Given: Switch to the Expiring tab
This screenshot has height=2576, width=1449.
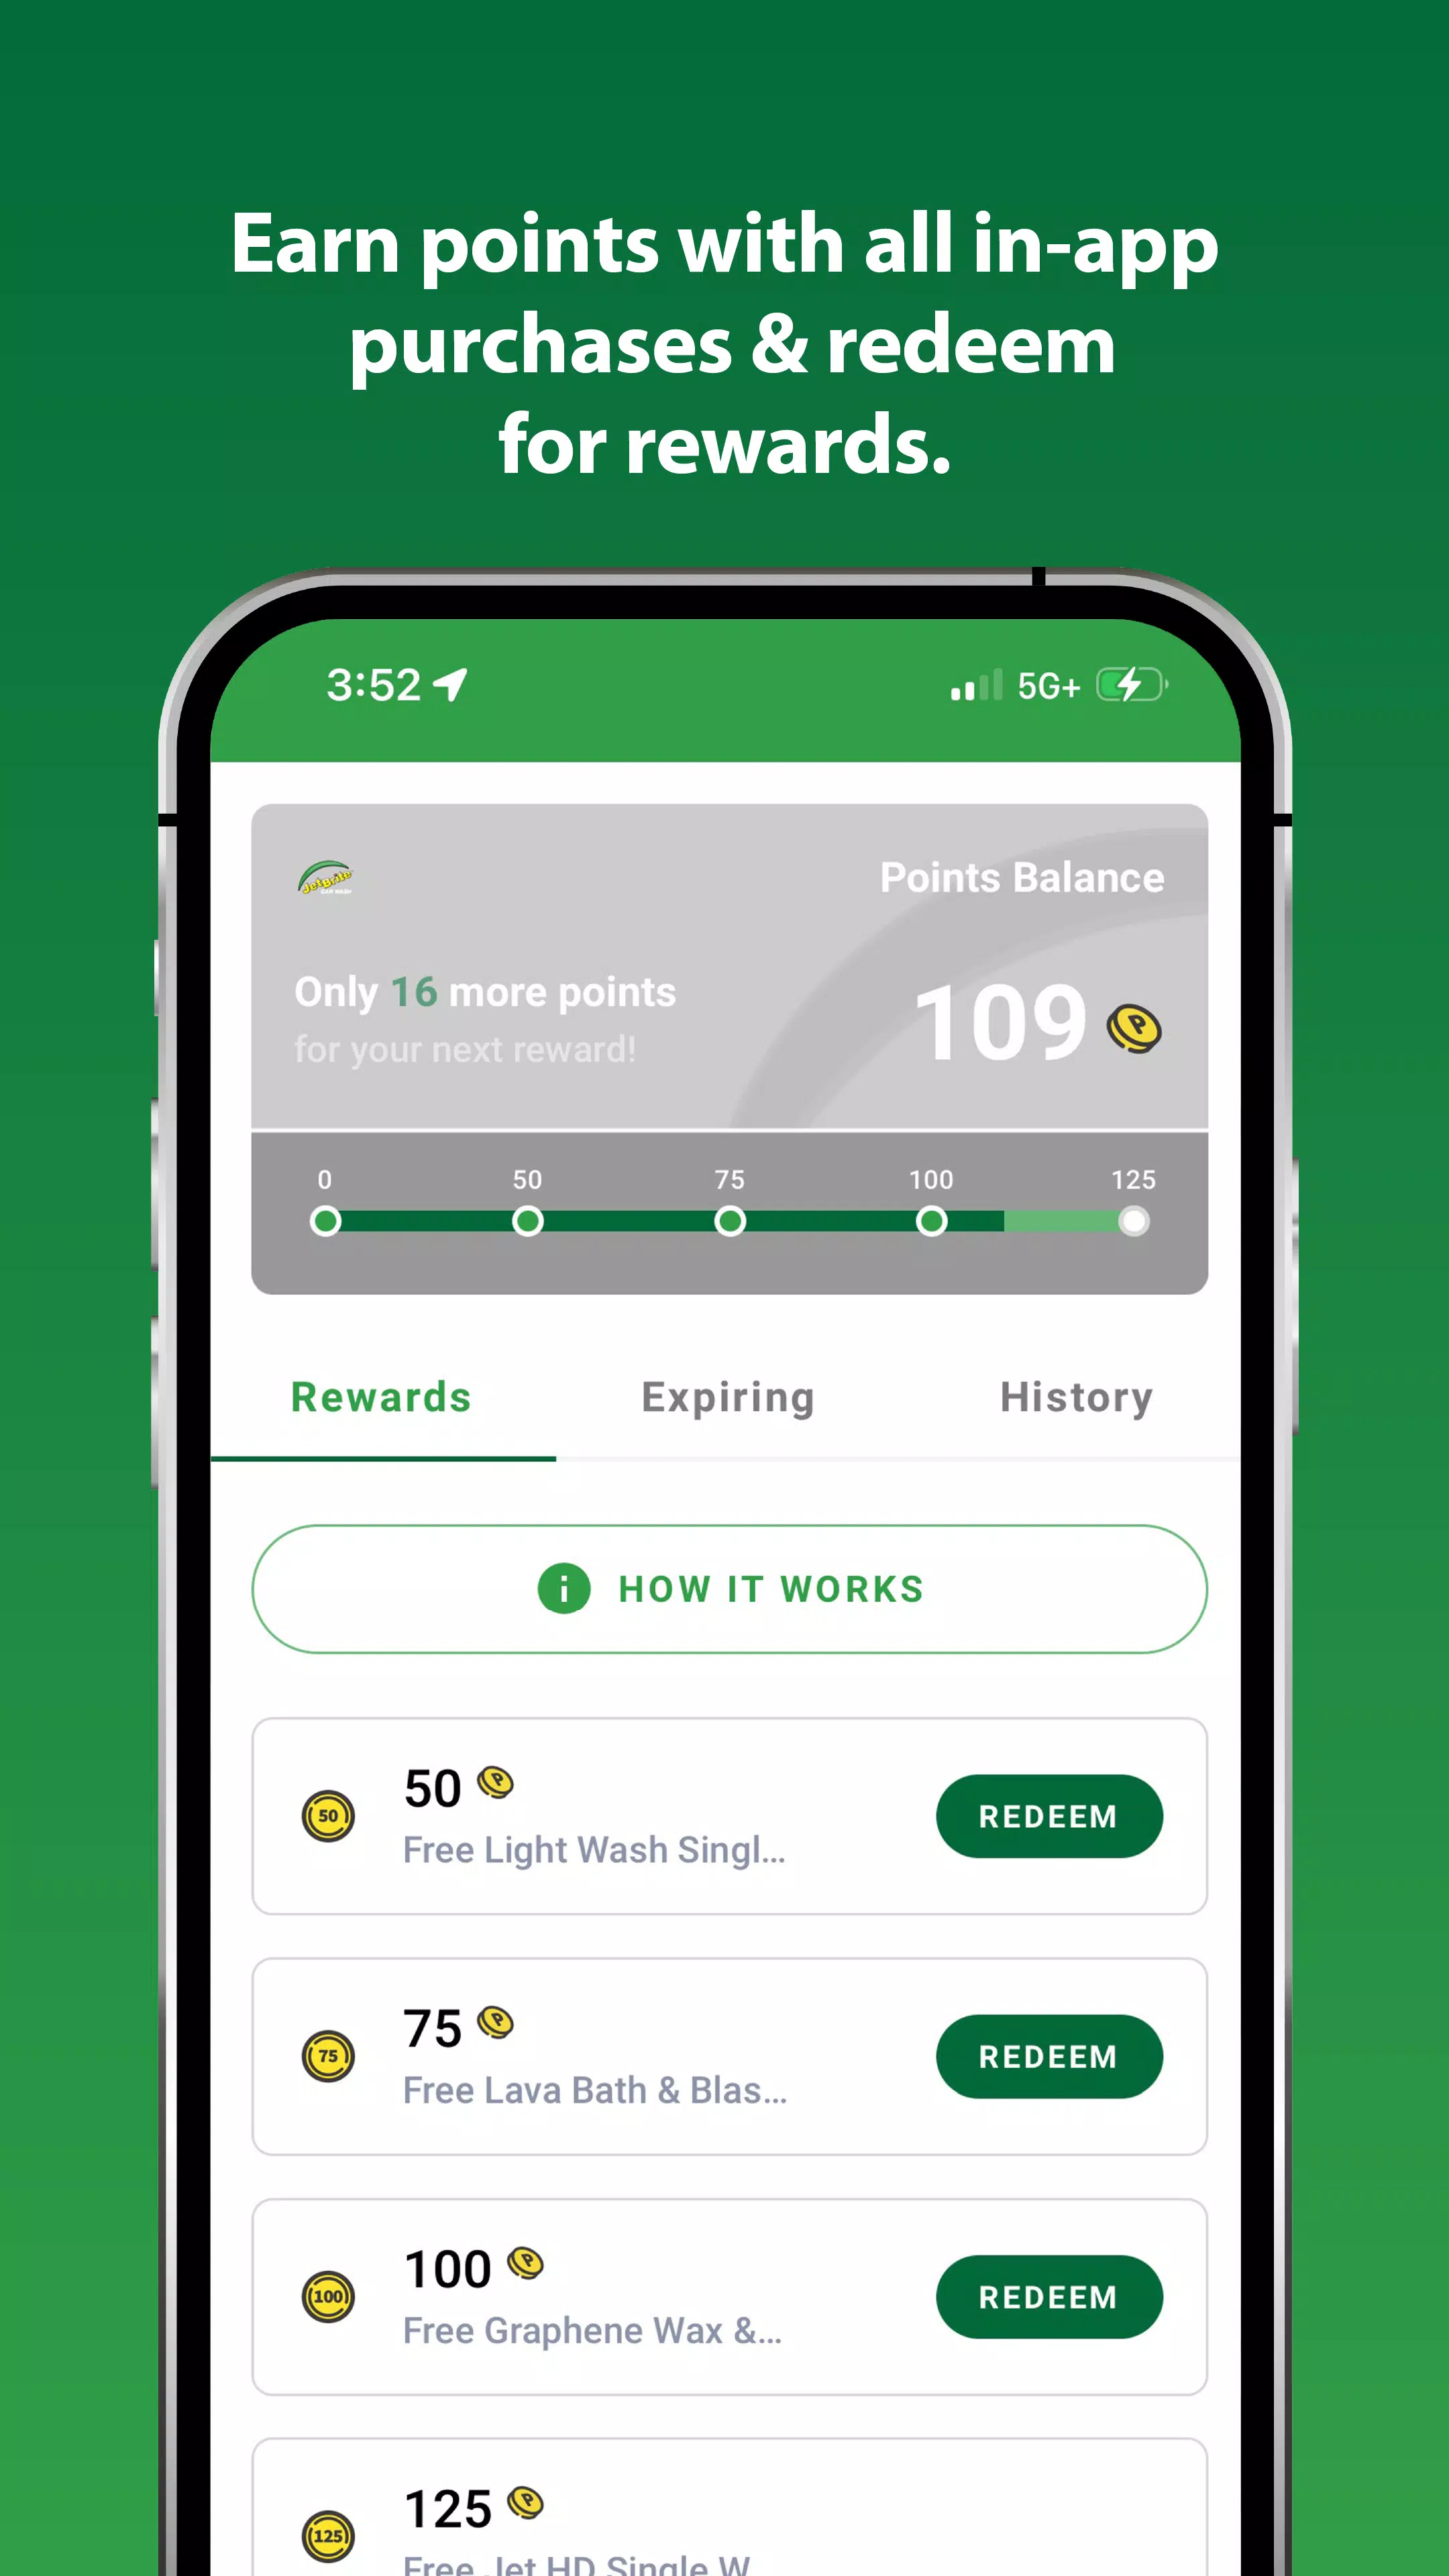Looking at the screenshot, I should (x=727, y=1396).
